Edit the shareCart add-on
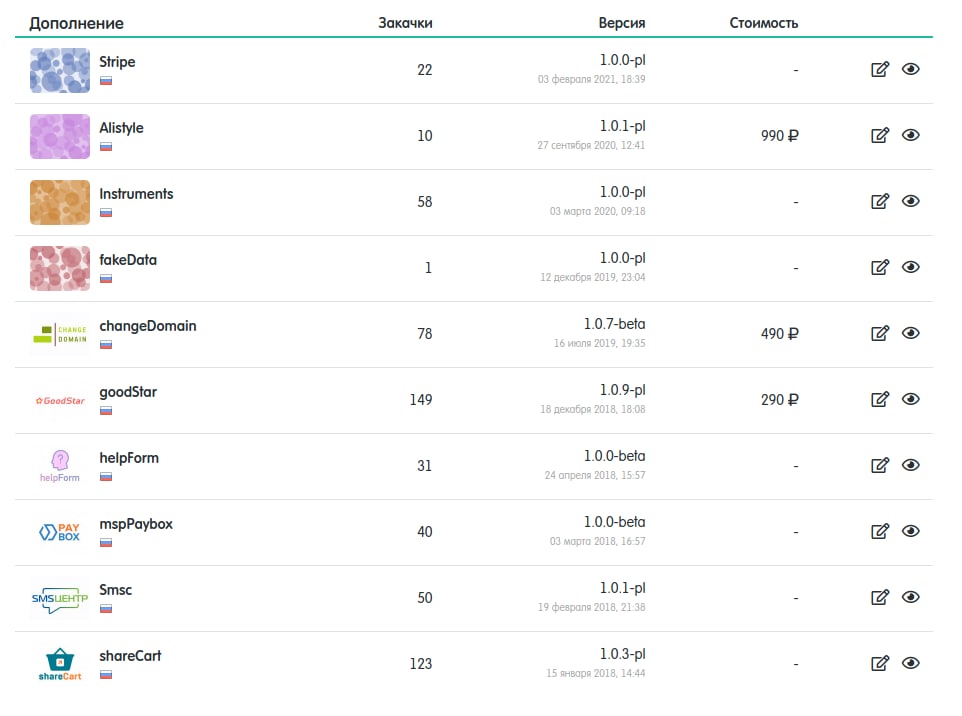Viewport: 962px width, 716px height. point(880,663)
